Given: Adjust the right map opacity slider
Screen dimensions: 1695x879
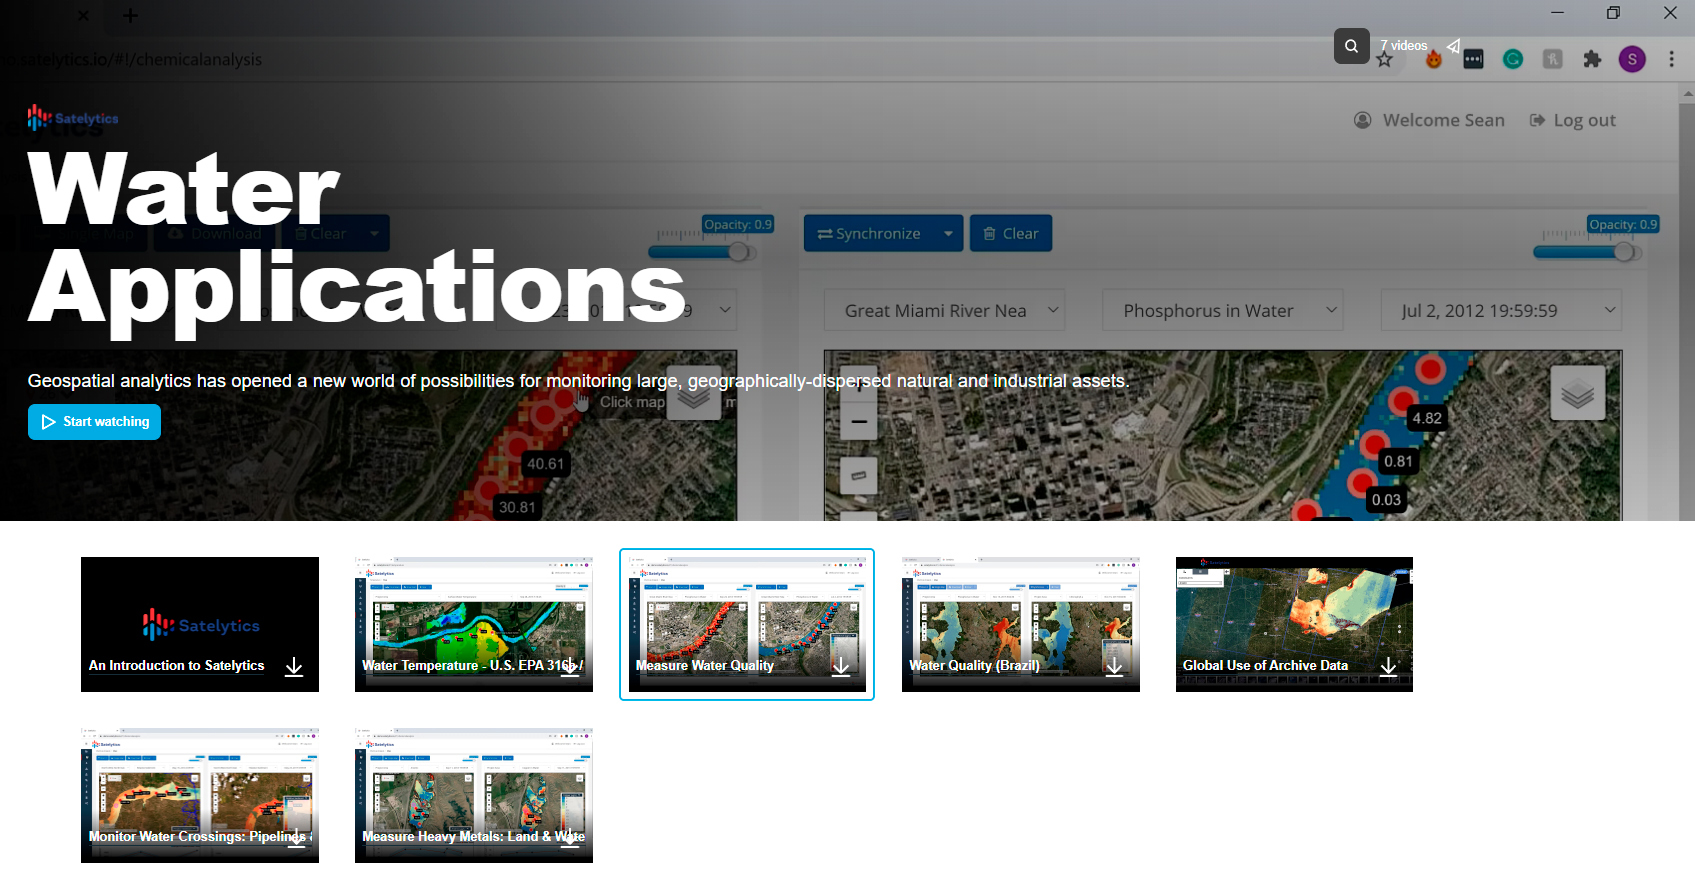Looking at the screenshot, I should click(x=1625, y=252).
